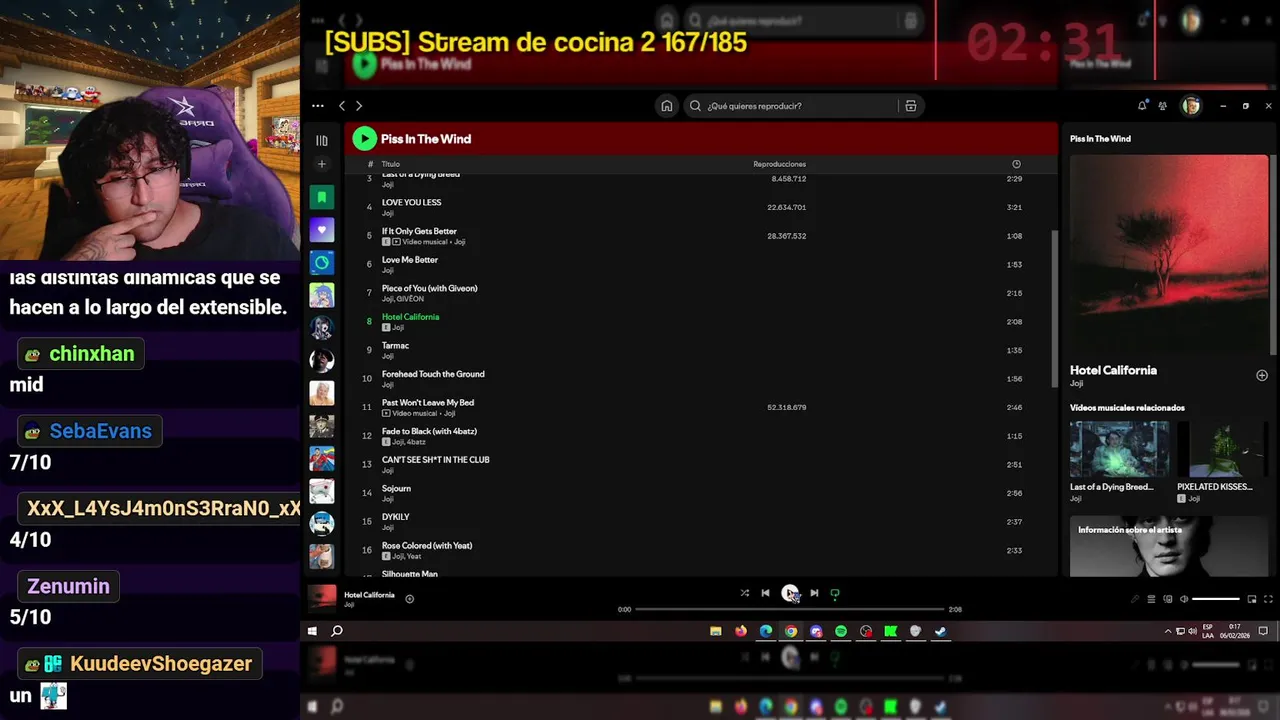
Task: Open Spotify Home
Action: [x=667, y=106]
